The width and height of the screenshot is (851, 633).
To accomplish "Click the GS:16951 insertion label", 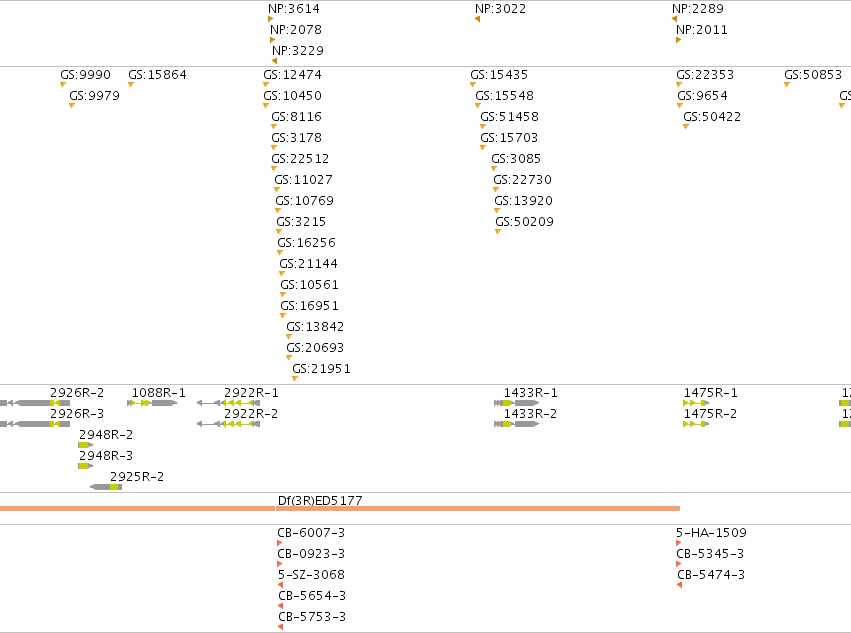I will pos(309,306).
